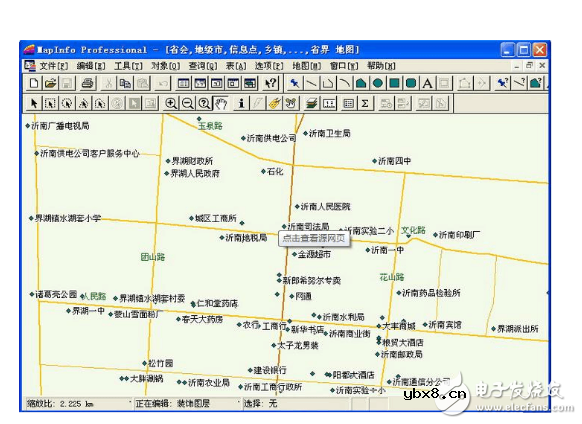Screen dimensions: 582x424
Task: Open the 窗口 menu
Action: (344, 66)
